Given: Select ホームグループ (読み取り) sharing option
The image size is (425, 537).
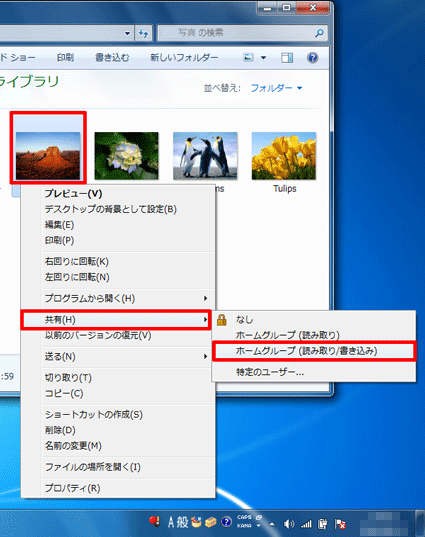Looking at the screenshot, I should [x=314, y=335].
